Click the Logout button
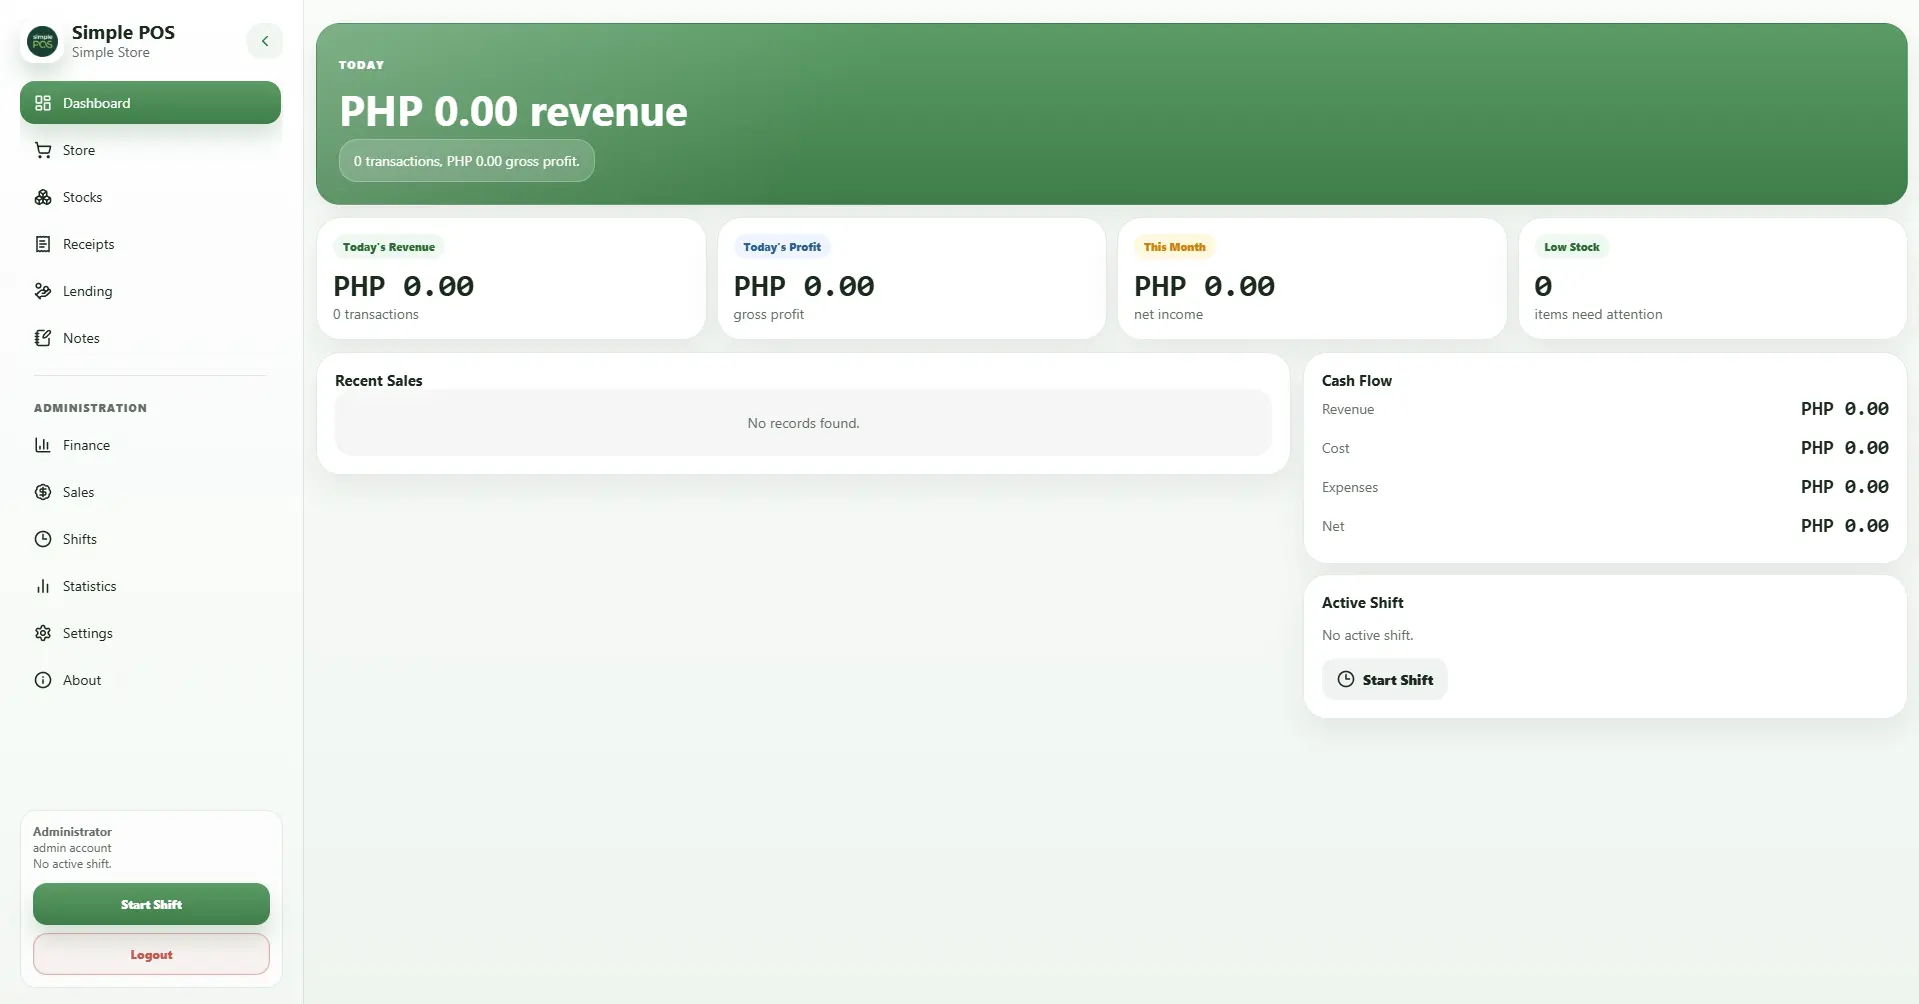 [151, 954]
